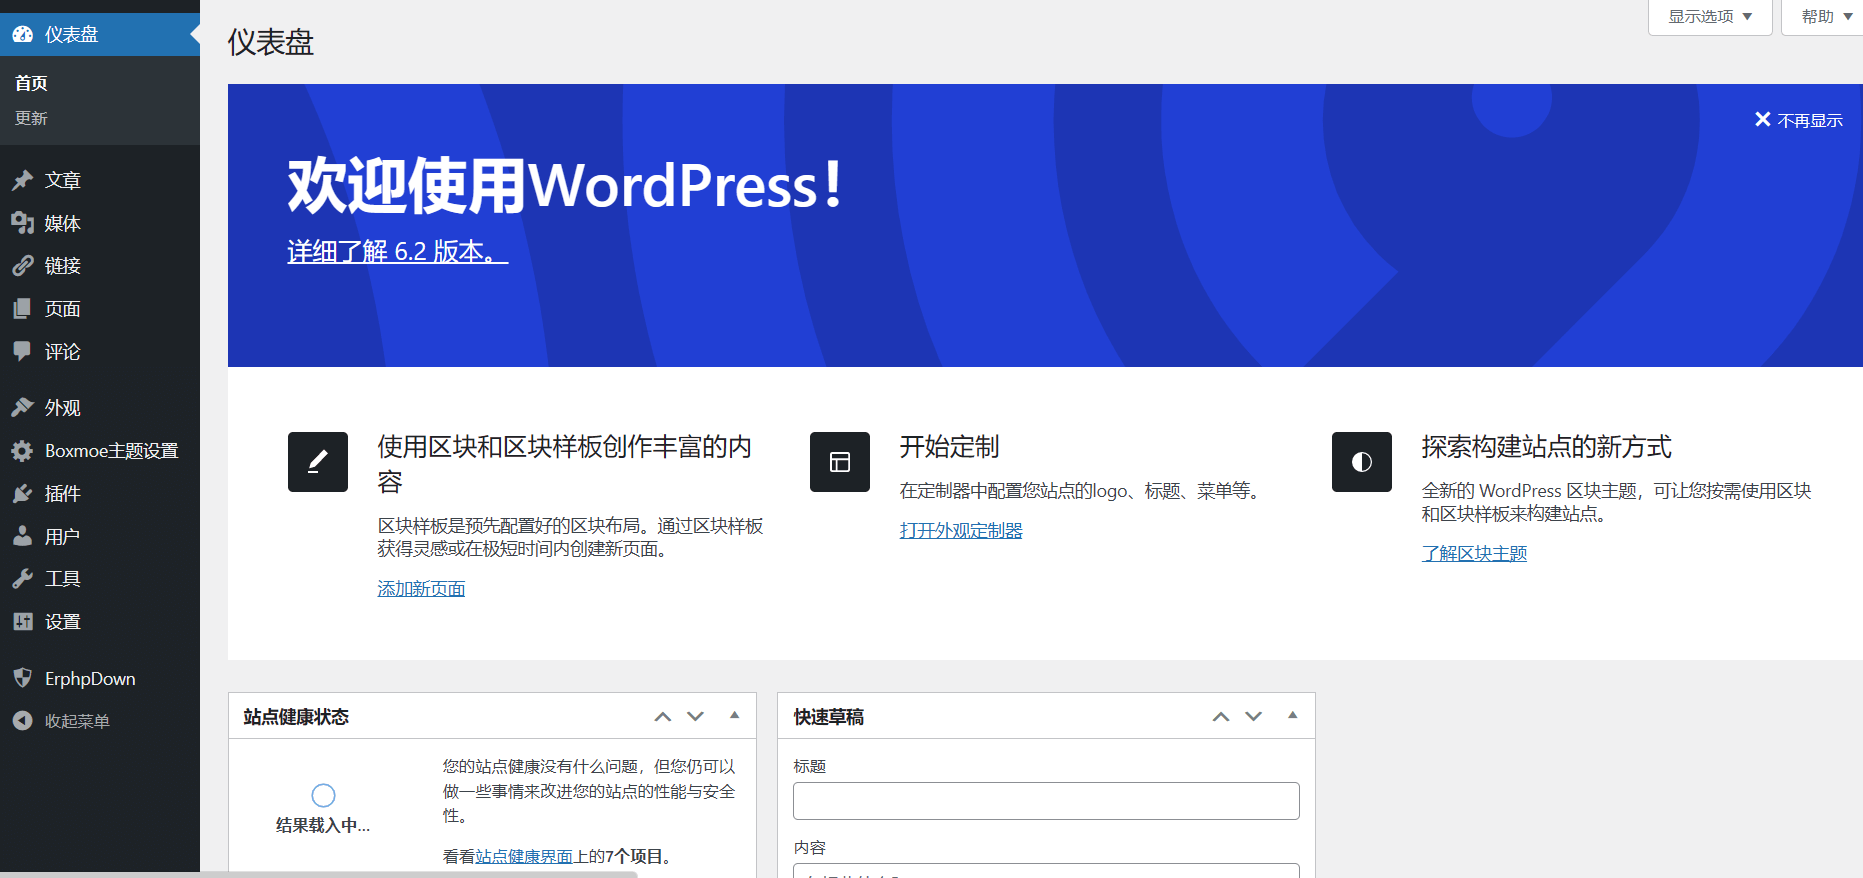This screenshot has height=878, width=1863.
Task: Open the 站点健康界面 link
Action: point(524,856)
